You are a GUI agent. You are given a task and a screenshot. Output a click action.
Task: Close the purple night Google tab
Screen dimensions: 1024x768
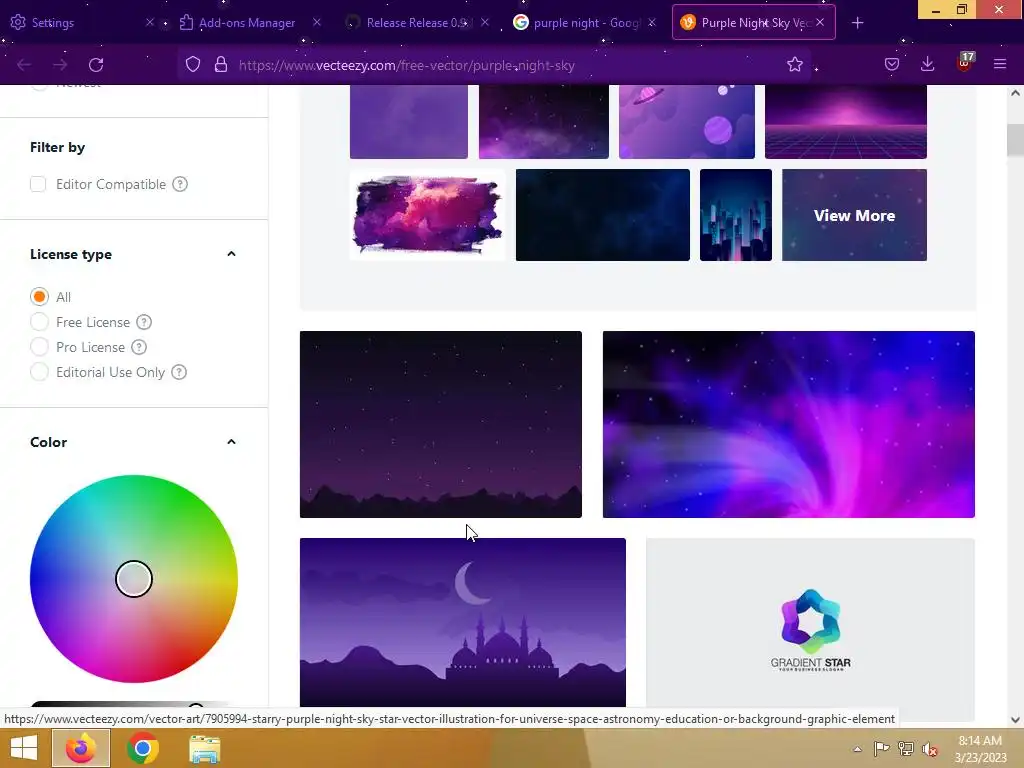coord(652,22)
